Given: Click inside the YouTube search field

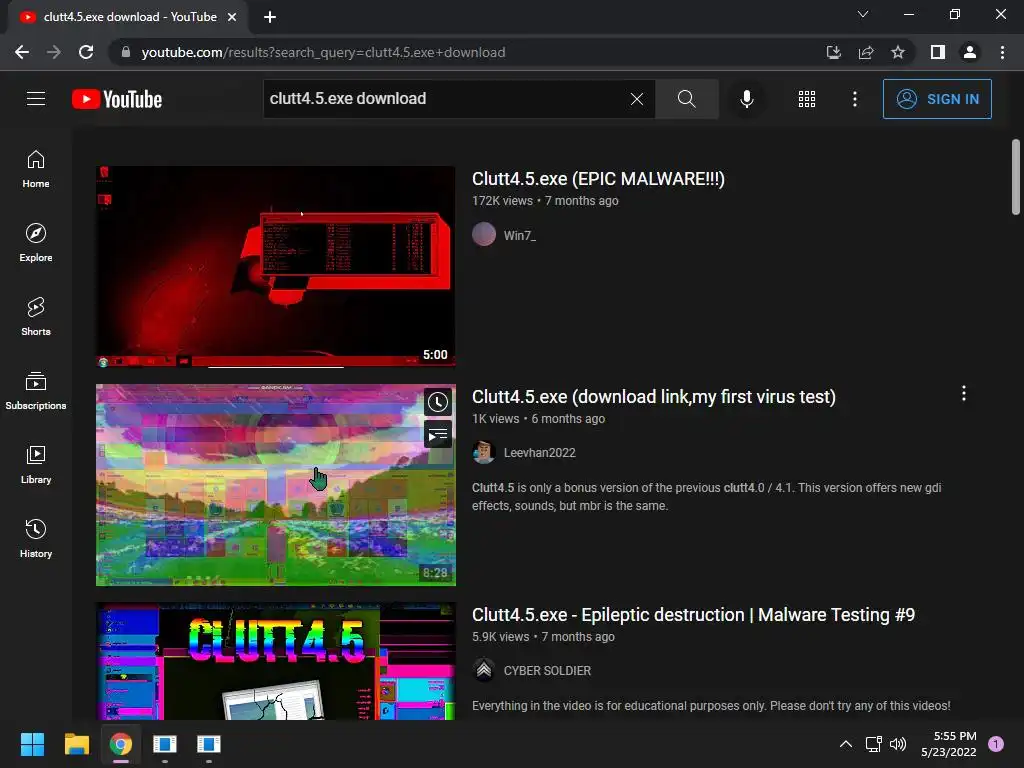Looking at the screenshot, I should click(x=444, y=99).
